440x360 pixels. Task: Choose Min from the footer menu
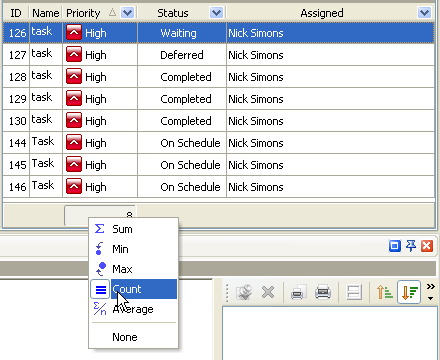pos(134,249)
